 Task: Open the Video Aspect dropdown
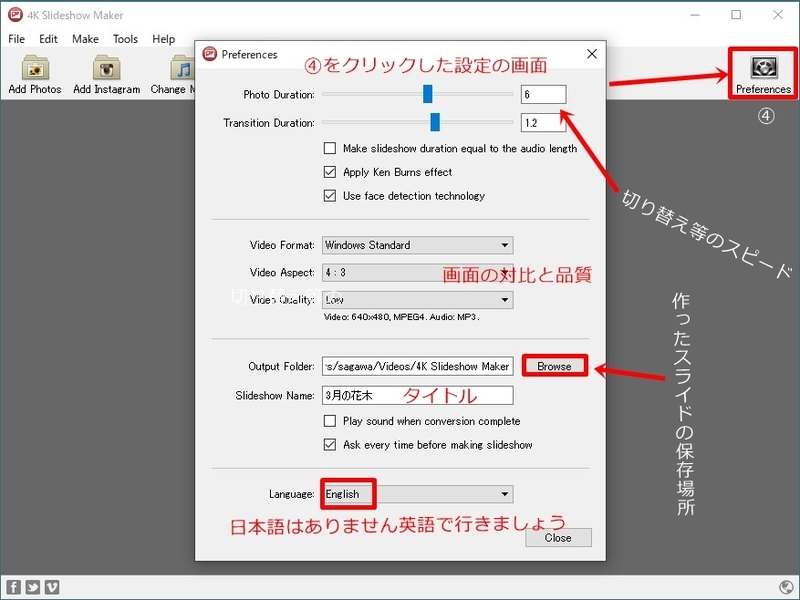(x=417, y=272)
